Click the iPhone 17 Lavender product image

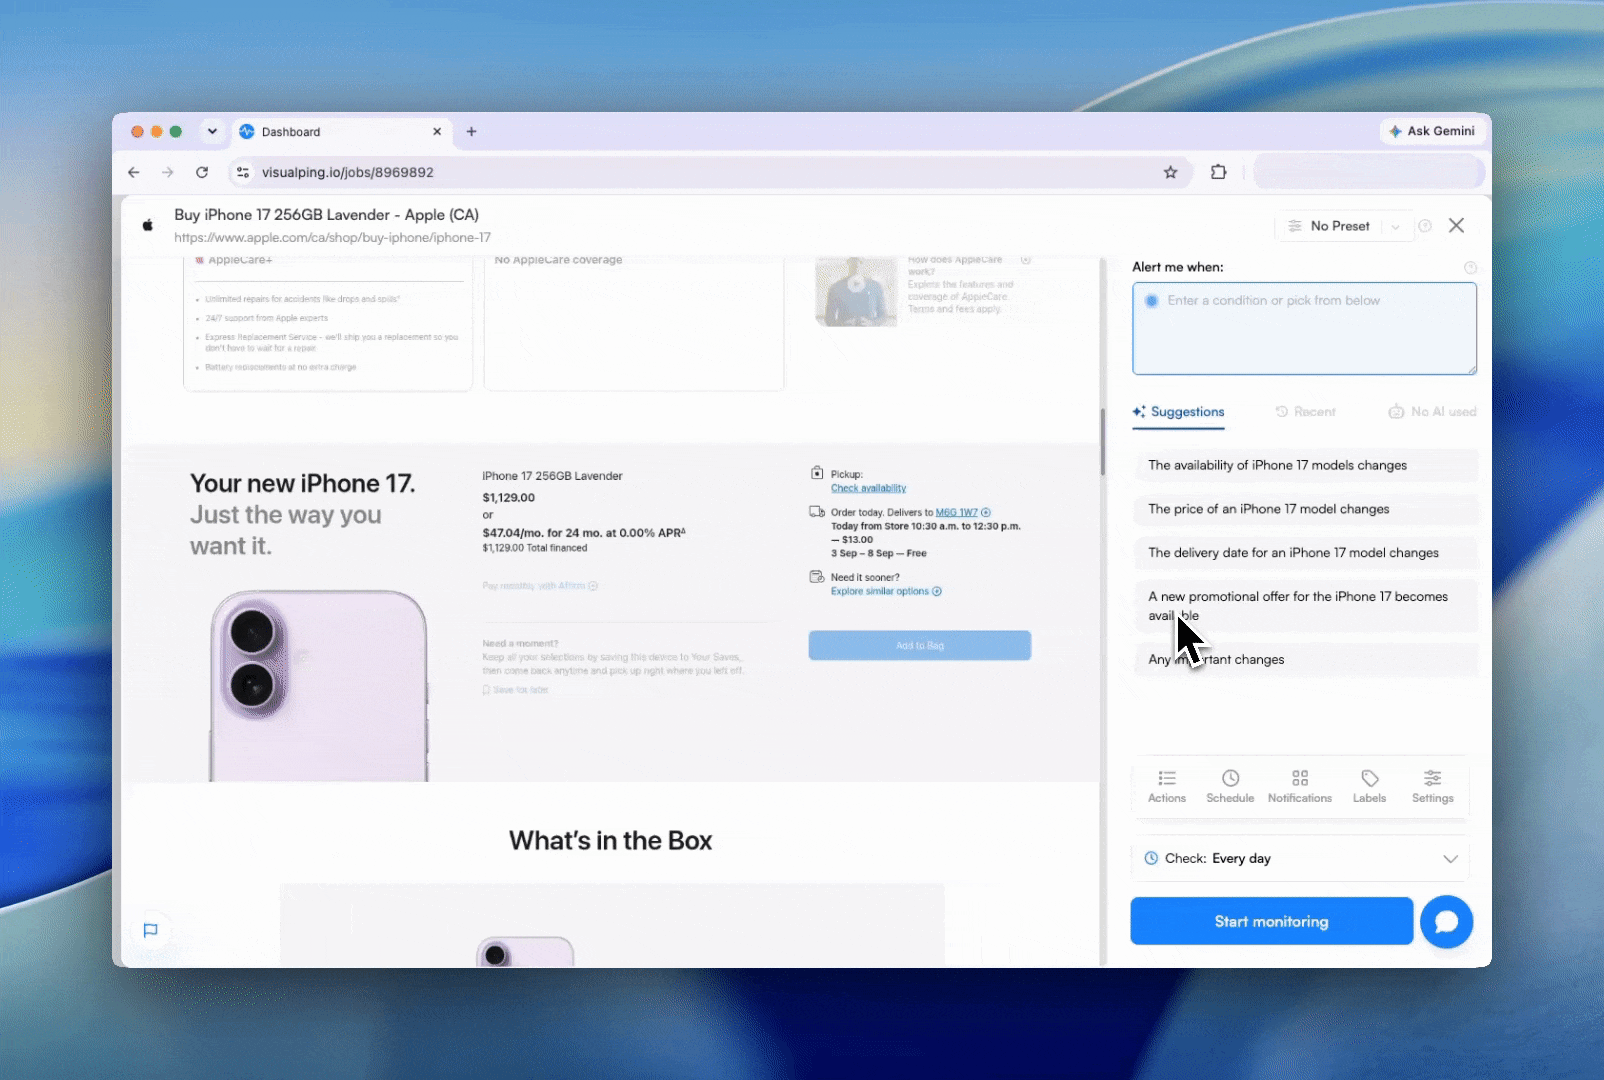tap(319, 685)
